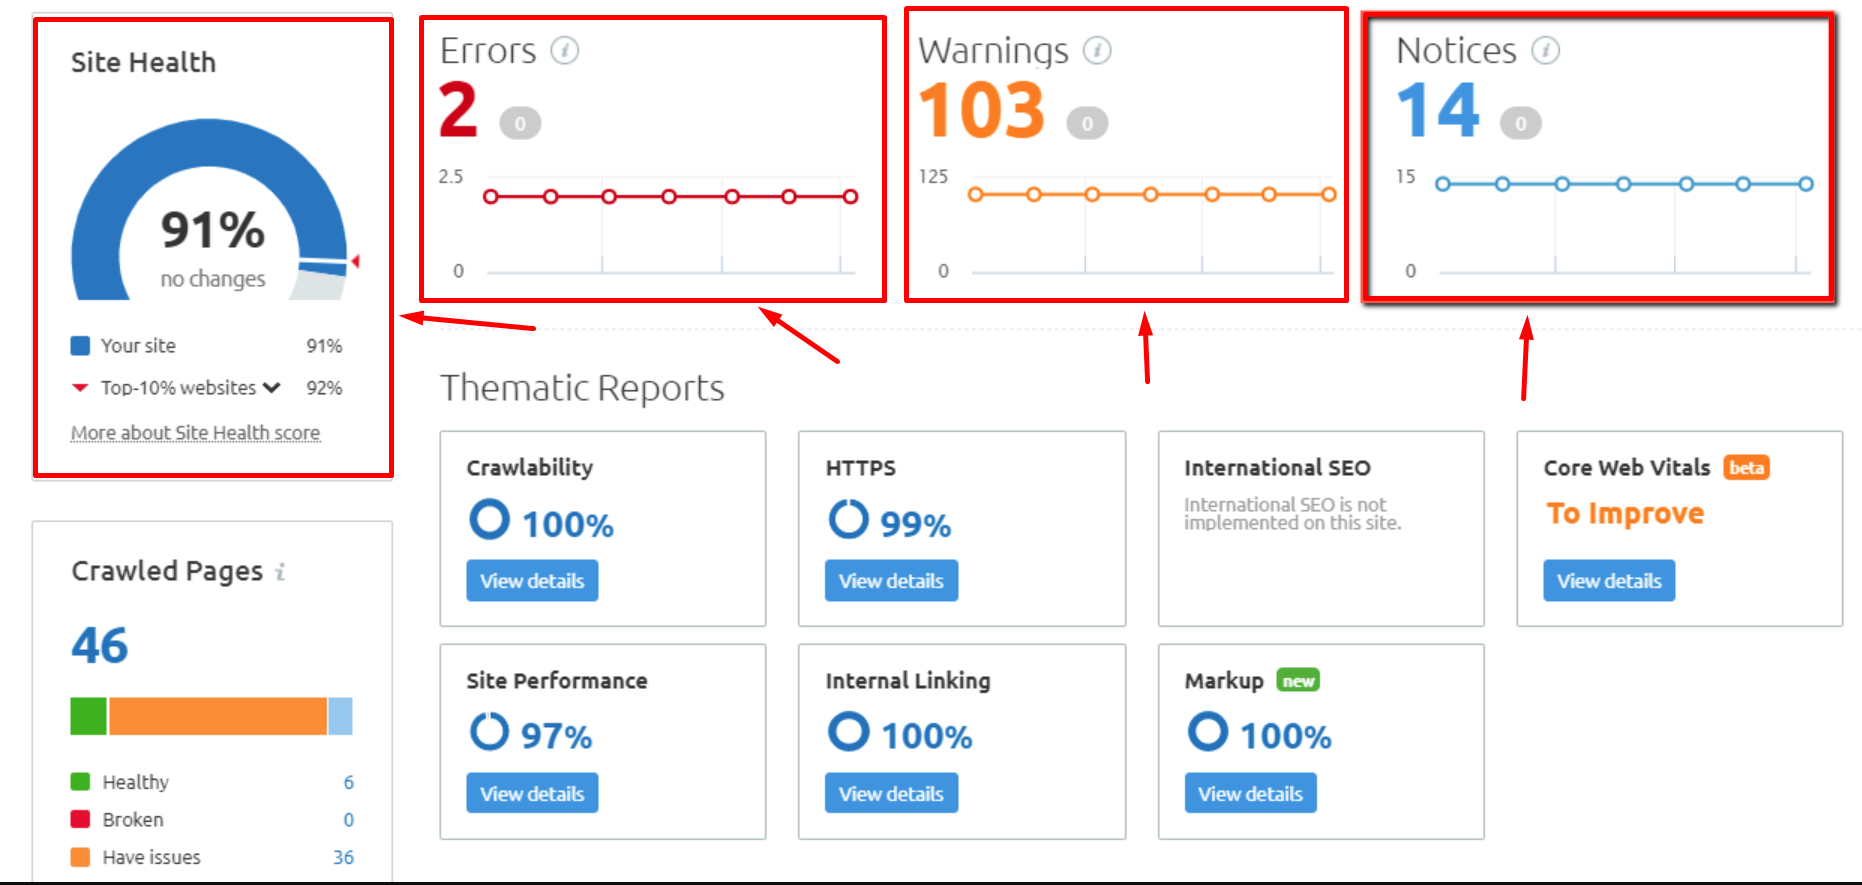Click the green Healthy segment of crawled bar
Screen dimensions: 1862x885
(x=88, y=716)
